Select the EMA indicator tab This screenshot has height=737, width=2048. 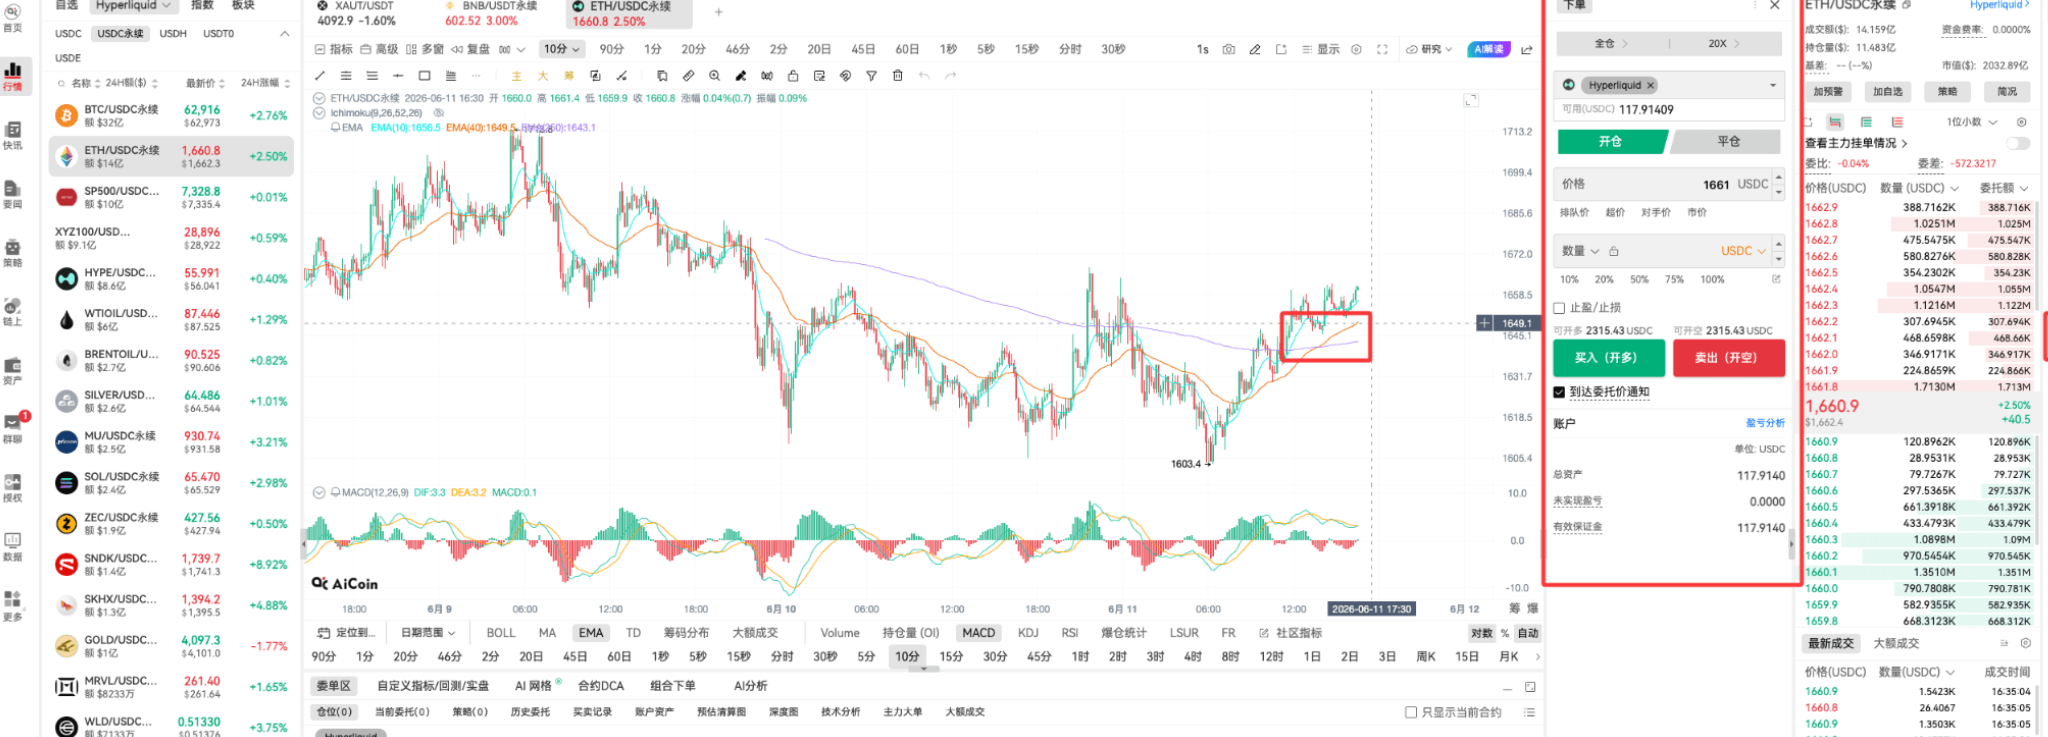(x=591, y=633)
